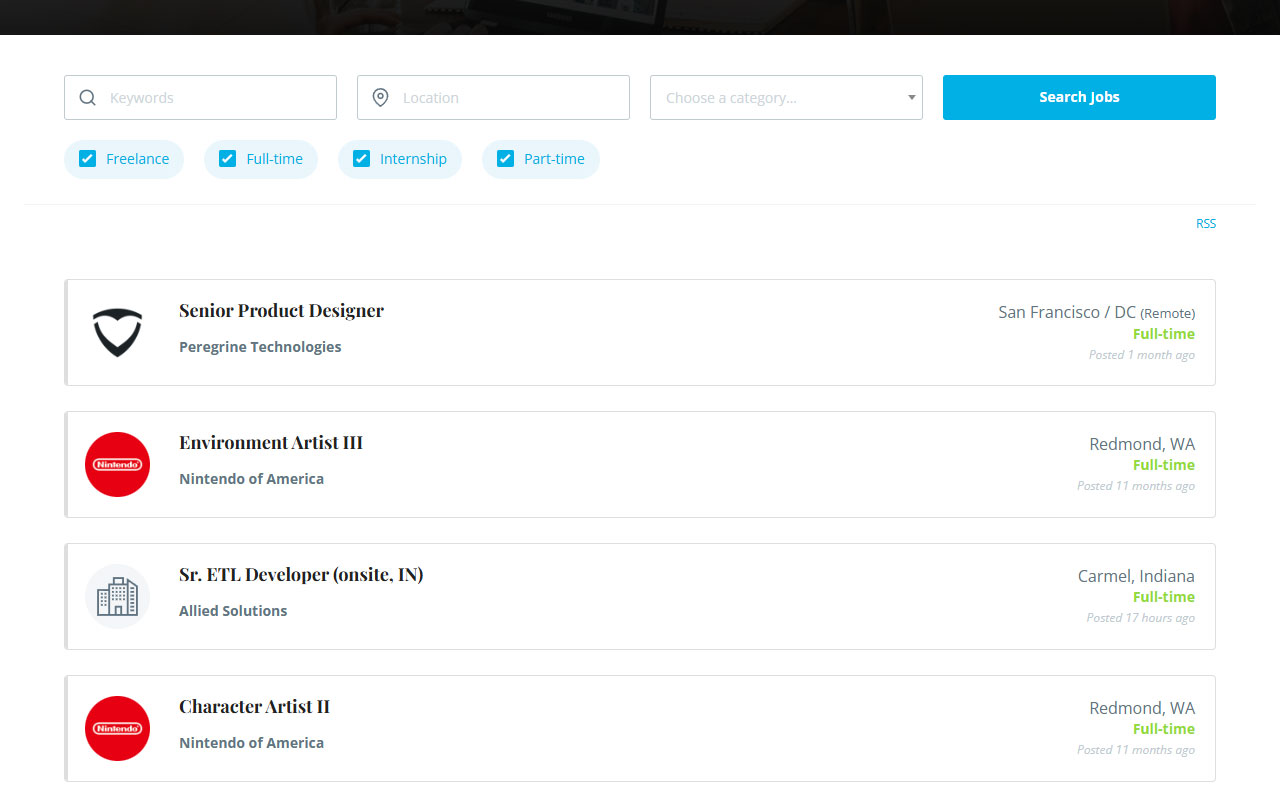Click Posted 11 months ago on Environment Artist row
Screen dimensions: 1280x800
(1136, 486)
